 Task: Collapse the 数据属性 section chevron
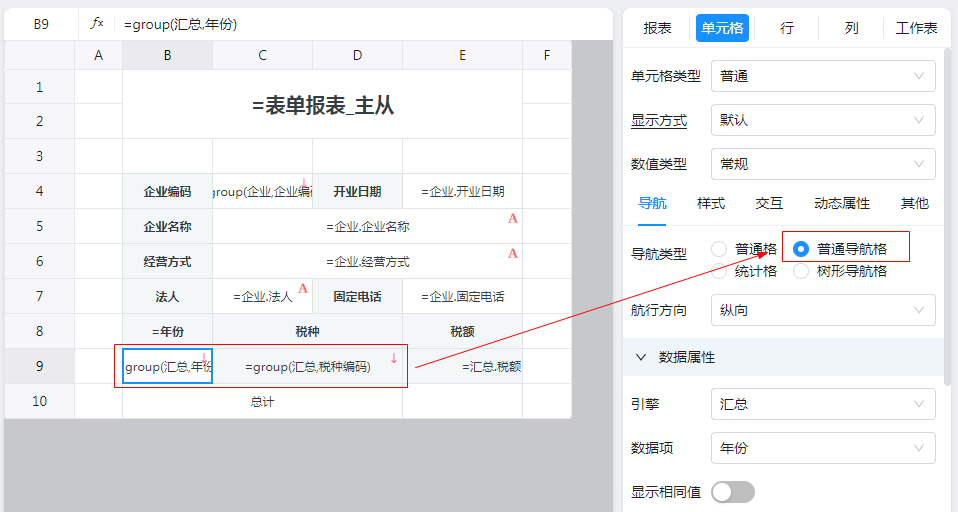[x=640, y=357]
